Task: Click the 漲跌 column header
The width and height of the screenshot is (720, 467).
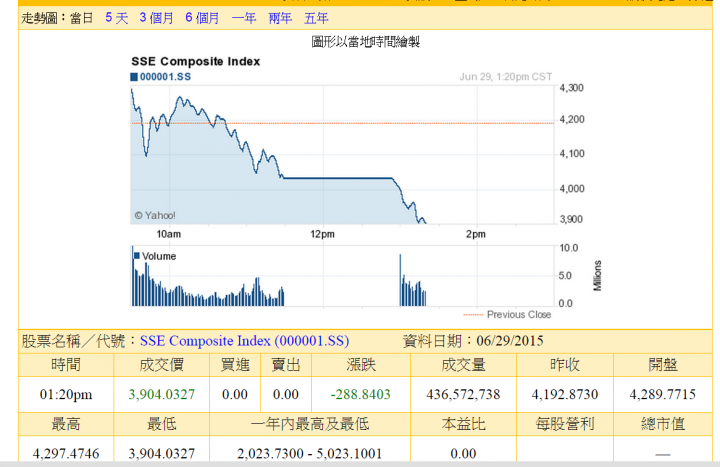Action: (x=361, y=365)
